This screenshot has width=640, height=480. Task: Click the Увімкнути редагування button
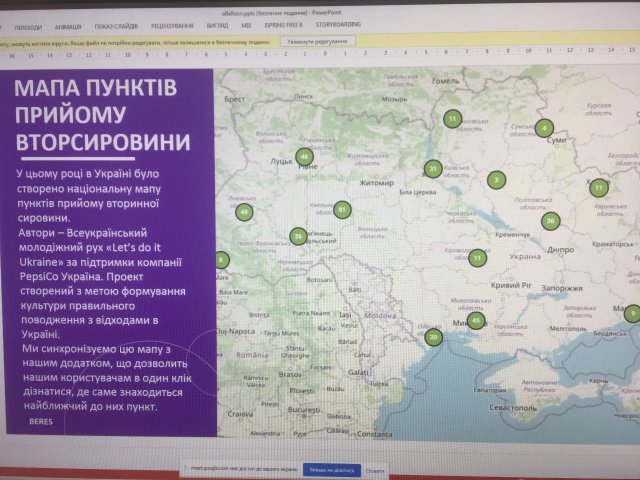(x=318, y=43)
